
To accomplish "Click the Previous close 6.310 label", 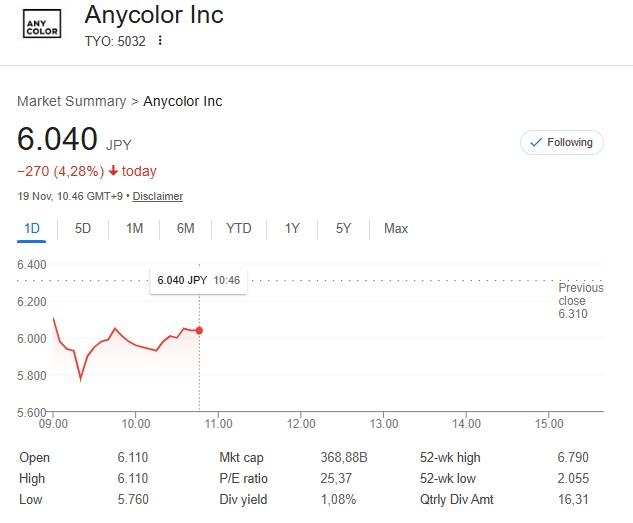I will point(581,301).
